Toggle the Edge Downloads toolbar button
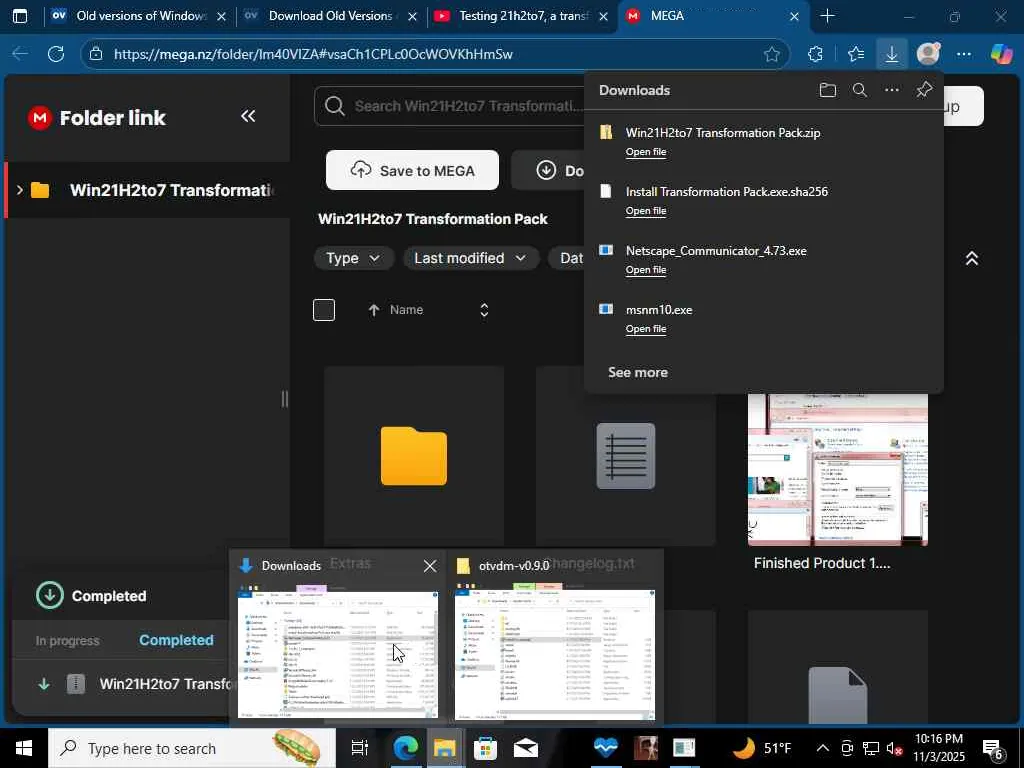 point(891,54)
